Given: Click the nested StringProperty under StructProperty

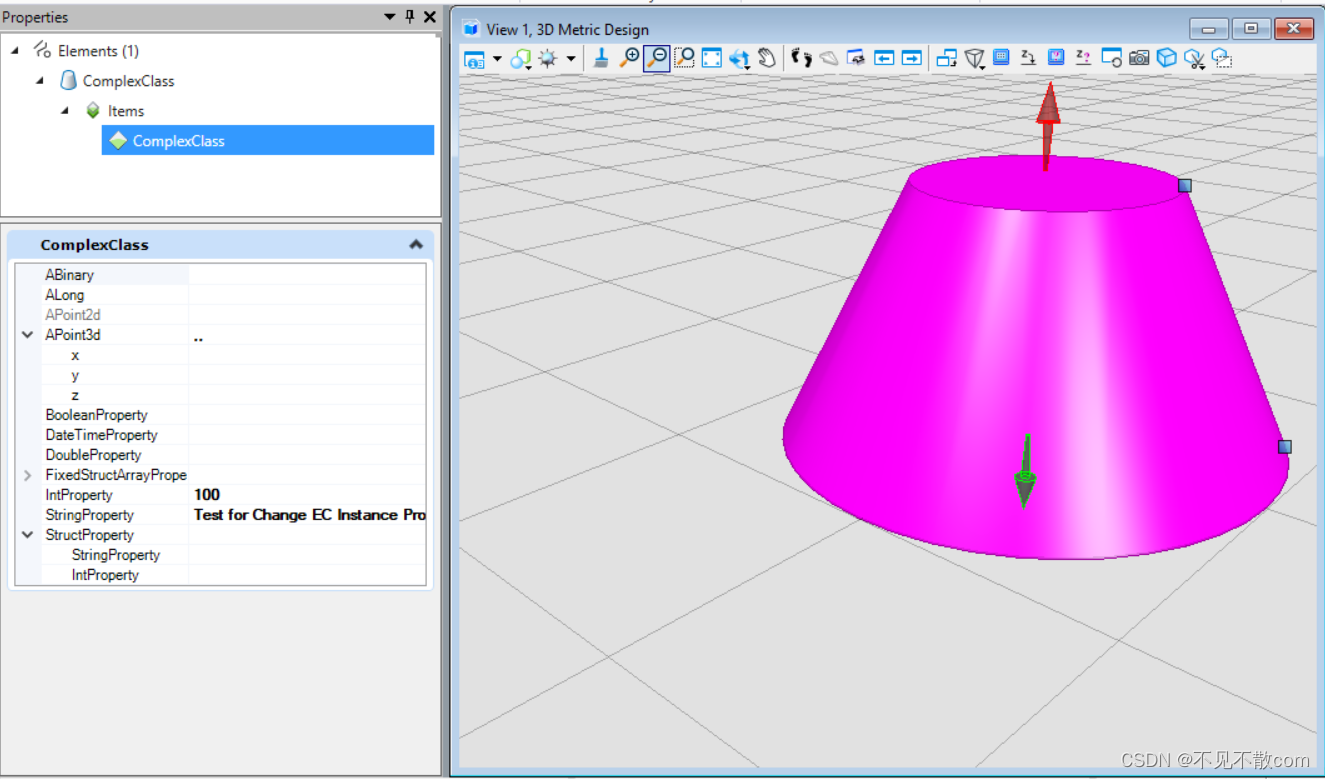Looking at the screenshot, I should pyautogui.click(x=115, y=555).
